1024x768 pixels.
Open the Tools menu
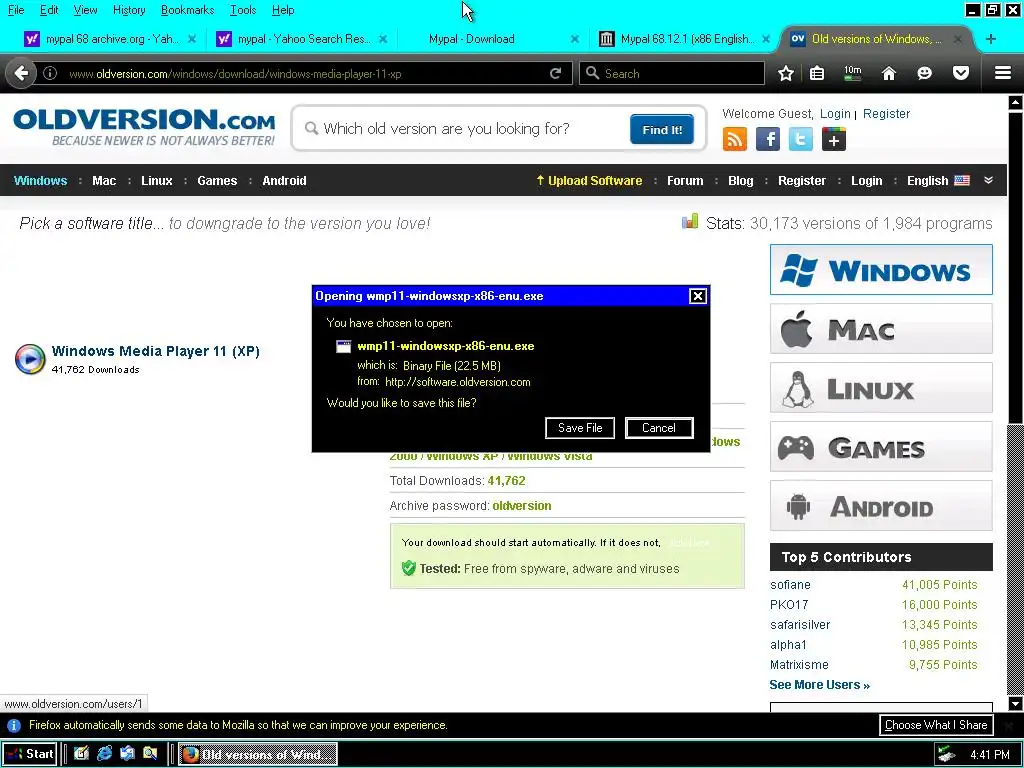pos(243,10)
